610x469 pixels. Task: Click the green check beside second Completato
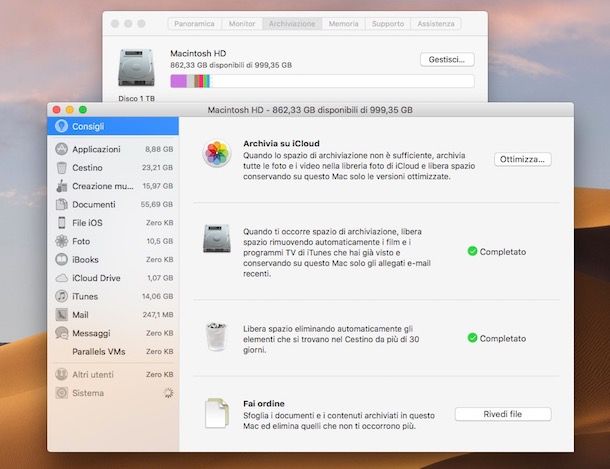coord(472,338)
